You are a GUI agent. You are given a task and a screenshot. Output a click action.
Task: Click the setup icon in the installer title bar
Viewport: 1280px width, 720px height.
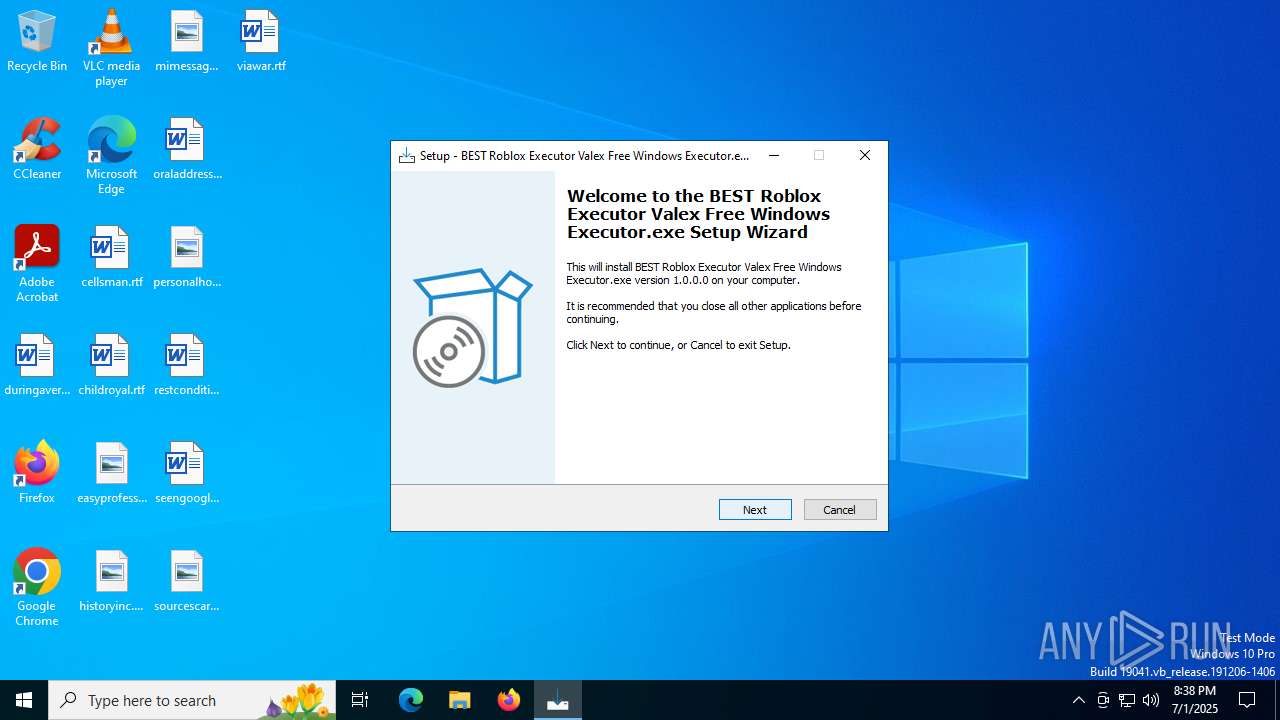[x=406, y=155]
